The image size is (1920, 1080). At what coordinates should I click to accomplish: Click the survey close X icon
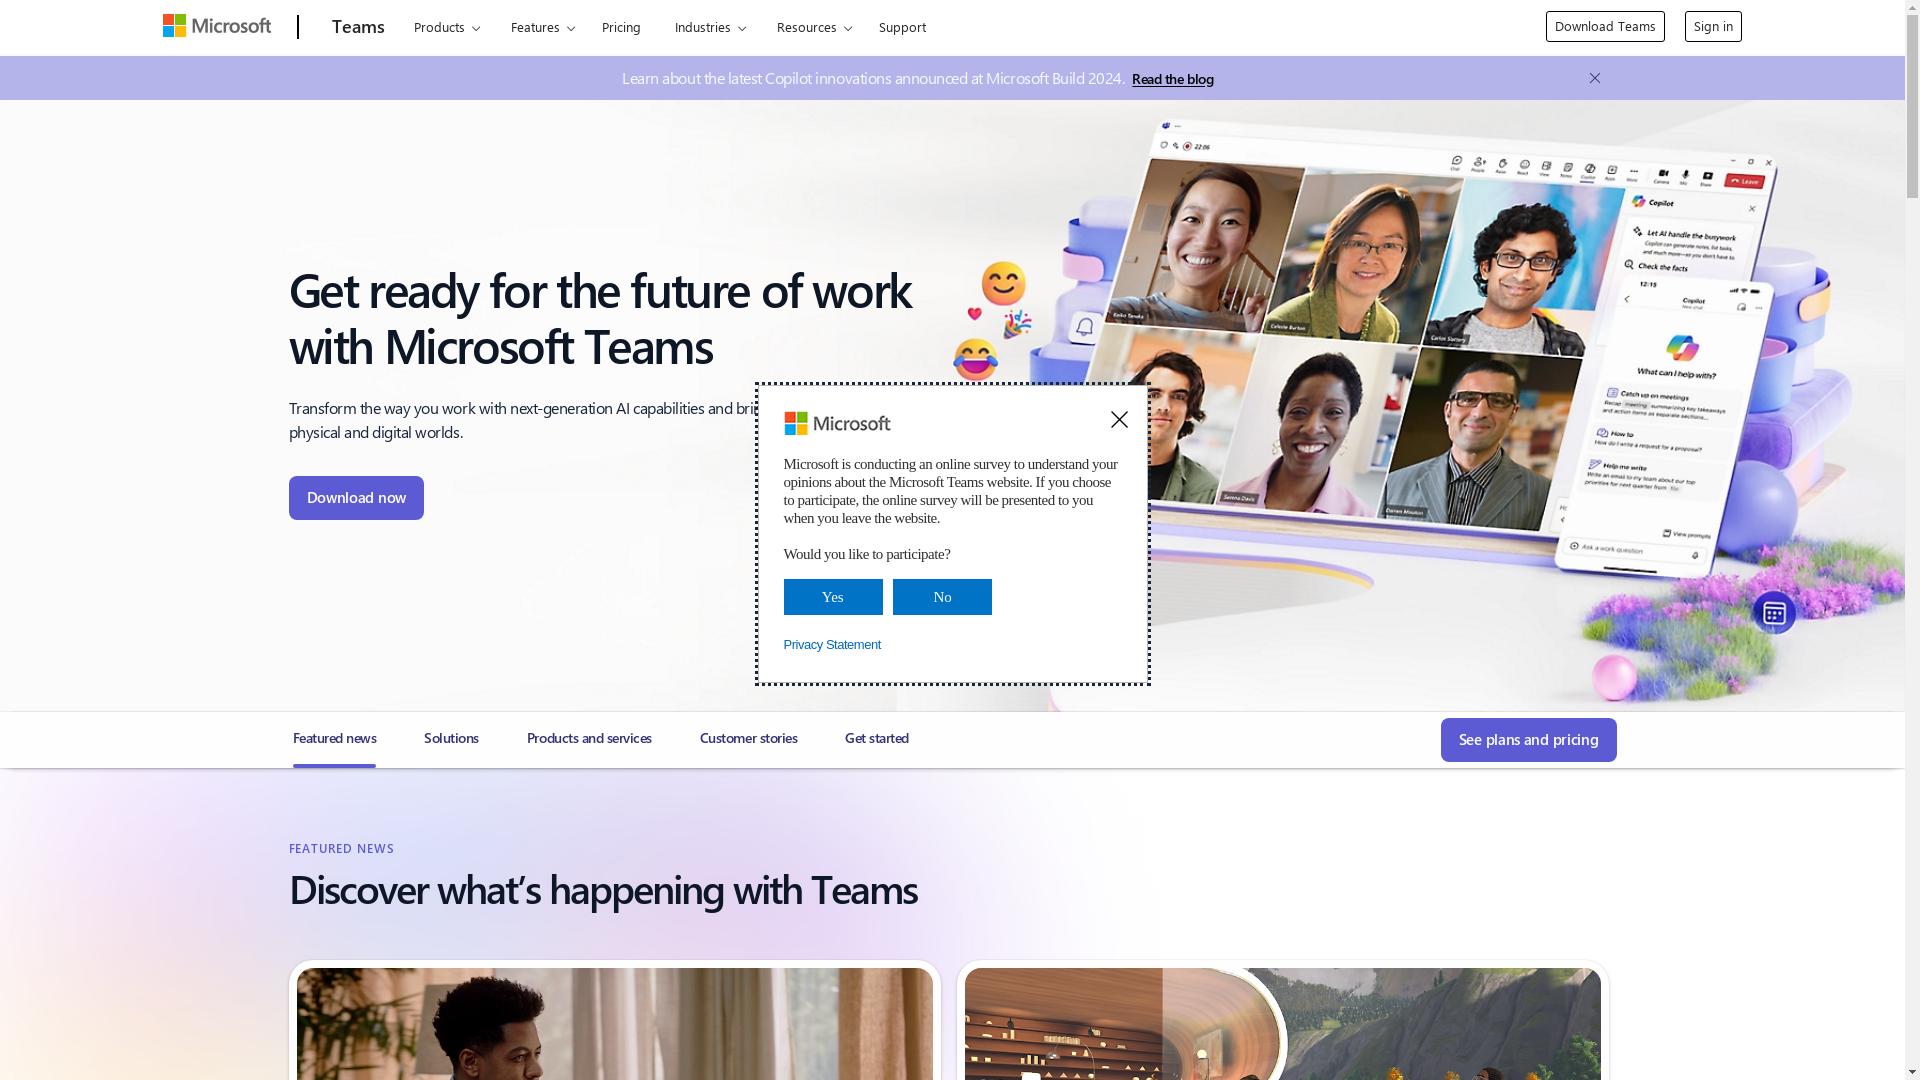1120,419
